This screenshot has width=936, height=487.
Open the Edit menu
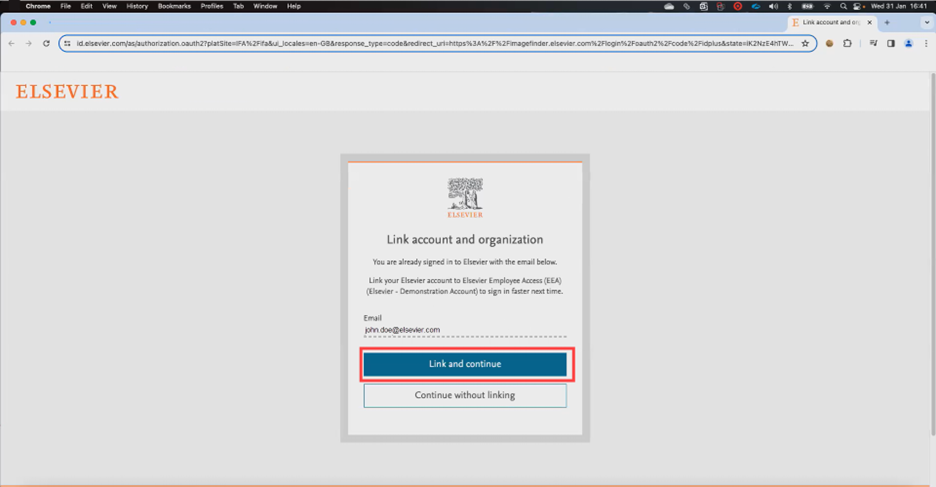pos(87,6)
